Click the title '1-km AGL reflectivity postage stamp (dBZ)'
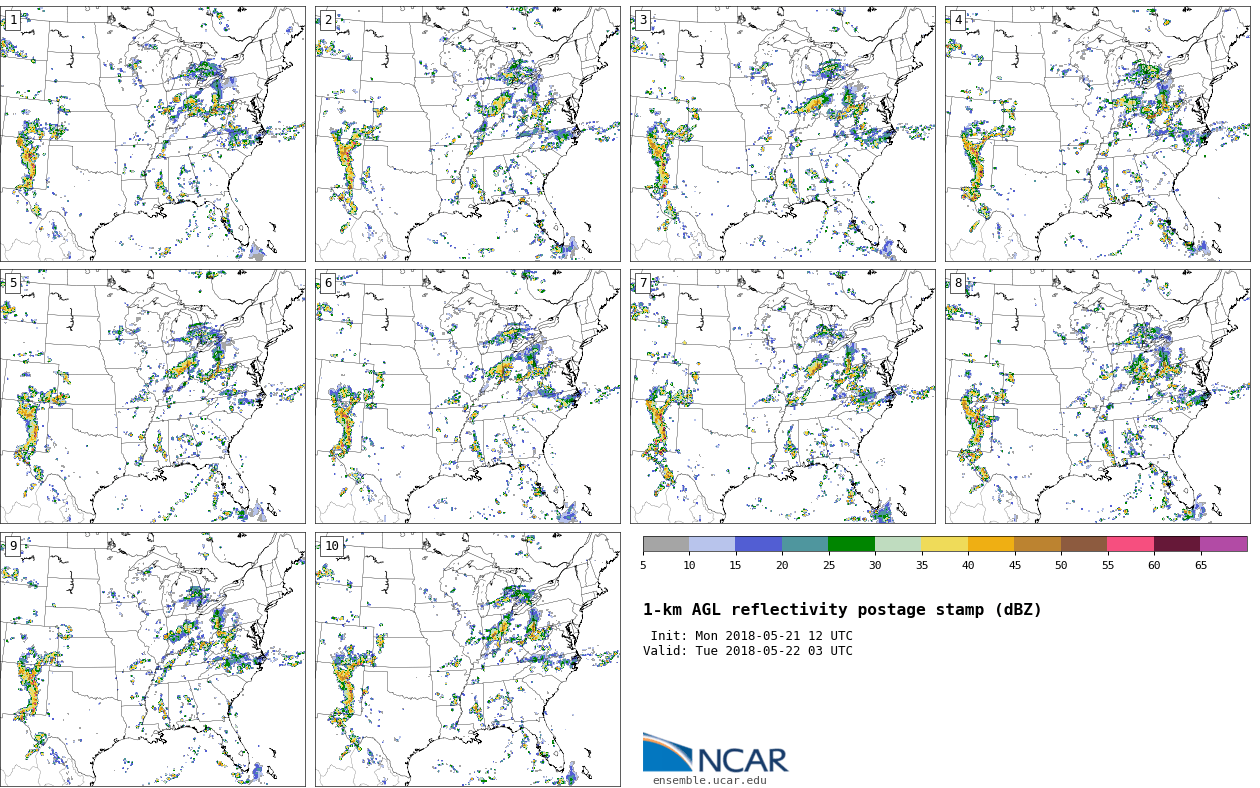 (x=842, y=610)
